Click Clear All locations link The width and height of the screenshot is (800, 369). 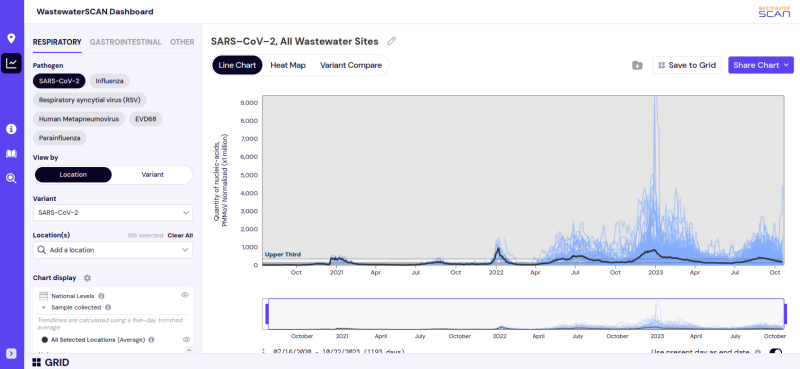[x=180, y=236]
